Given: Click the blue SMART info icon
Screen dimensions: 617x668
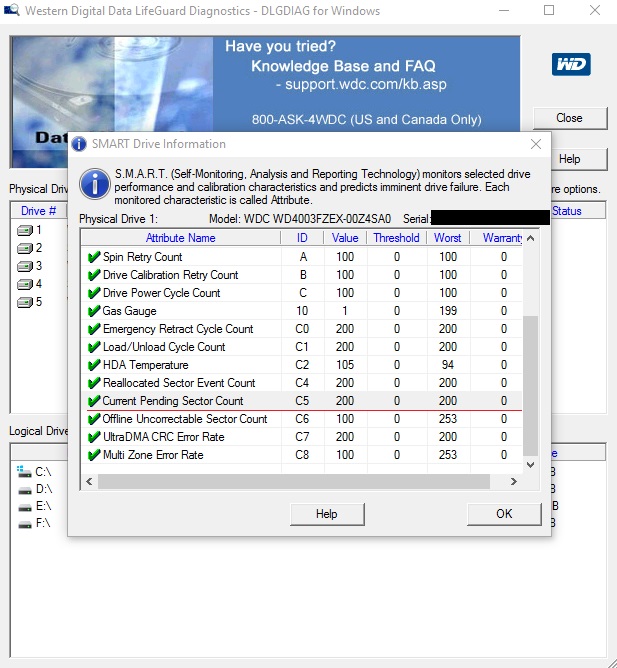Looking at the screenshot, I should tap(95, 184).
